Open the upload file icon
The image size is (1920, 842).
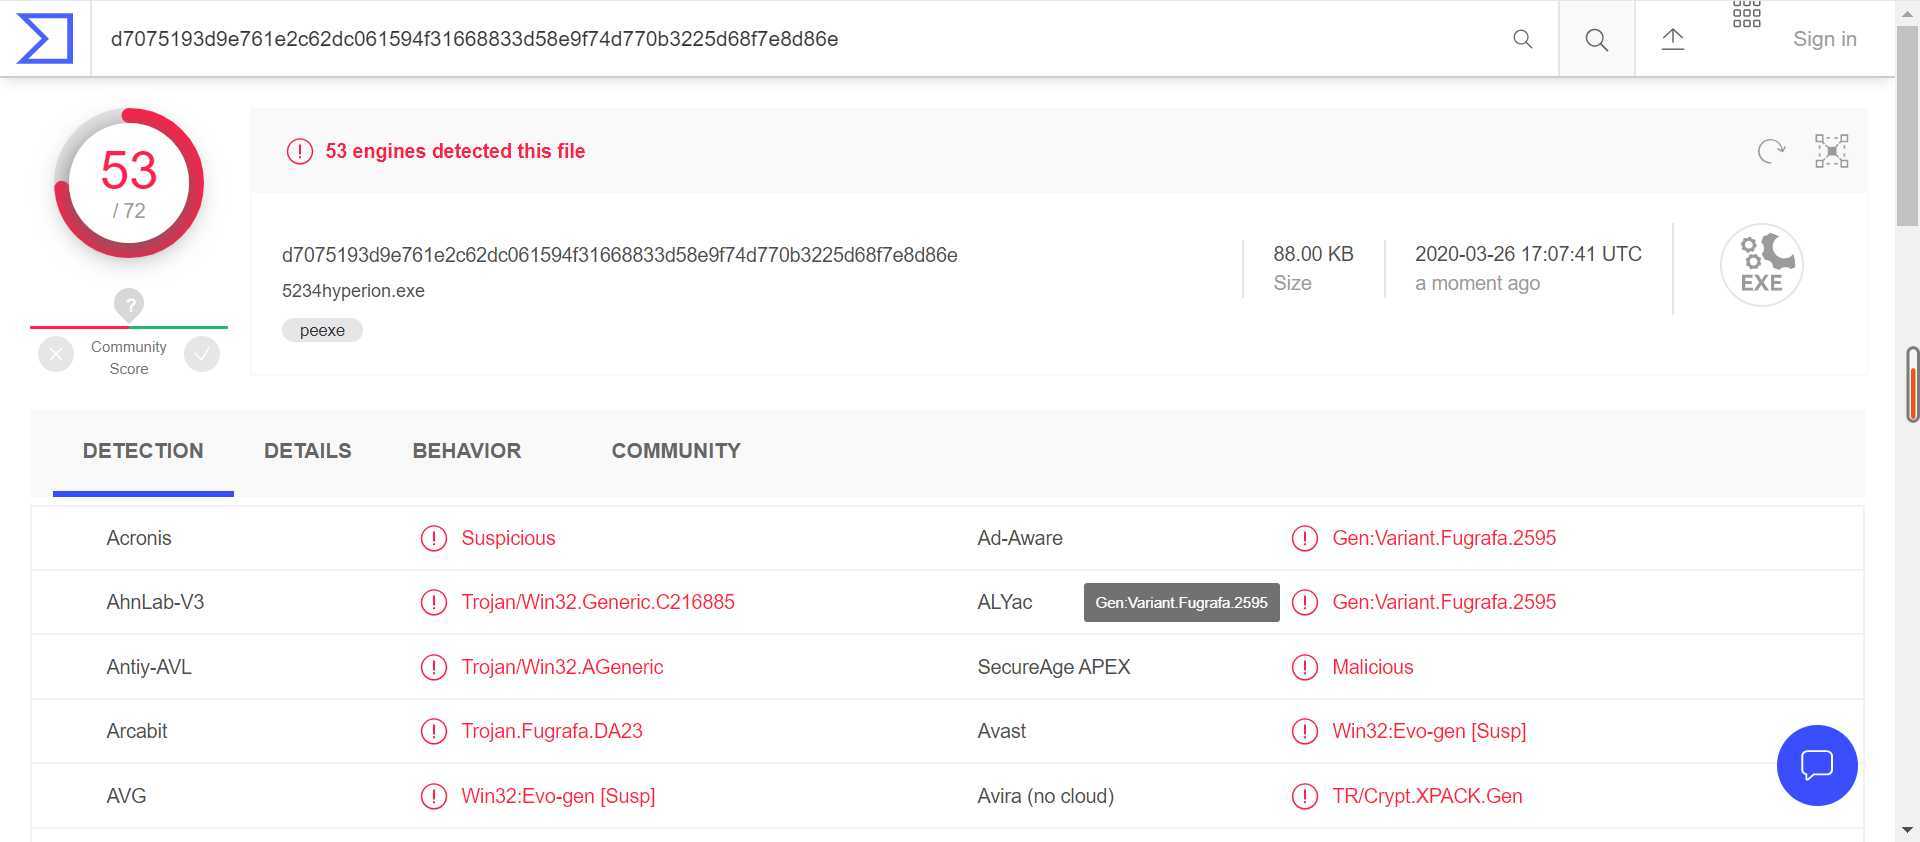(1673, 39)
